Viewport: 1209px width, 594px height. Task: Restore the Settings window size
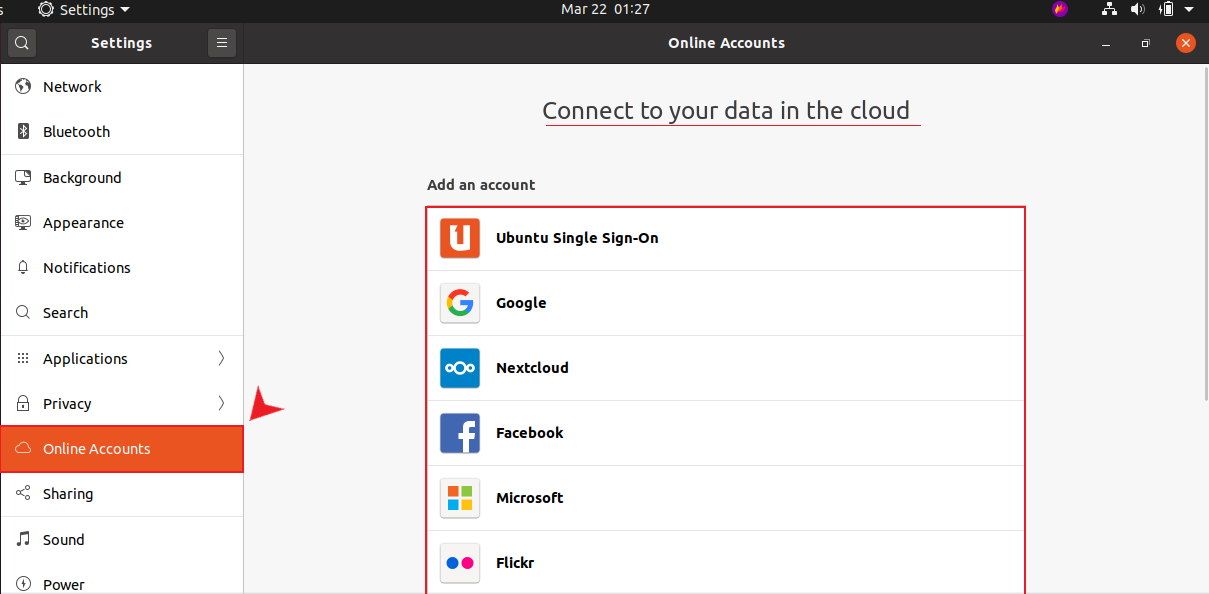pyautogui.click(x=1146, y=43)
